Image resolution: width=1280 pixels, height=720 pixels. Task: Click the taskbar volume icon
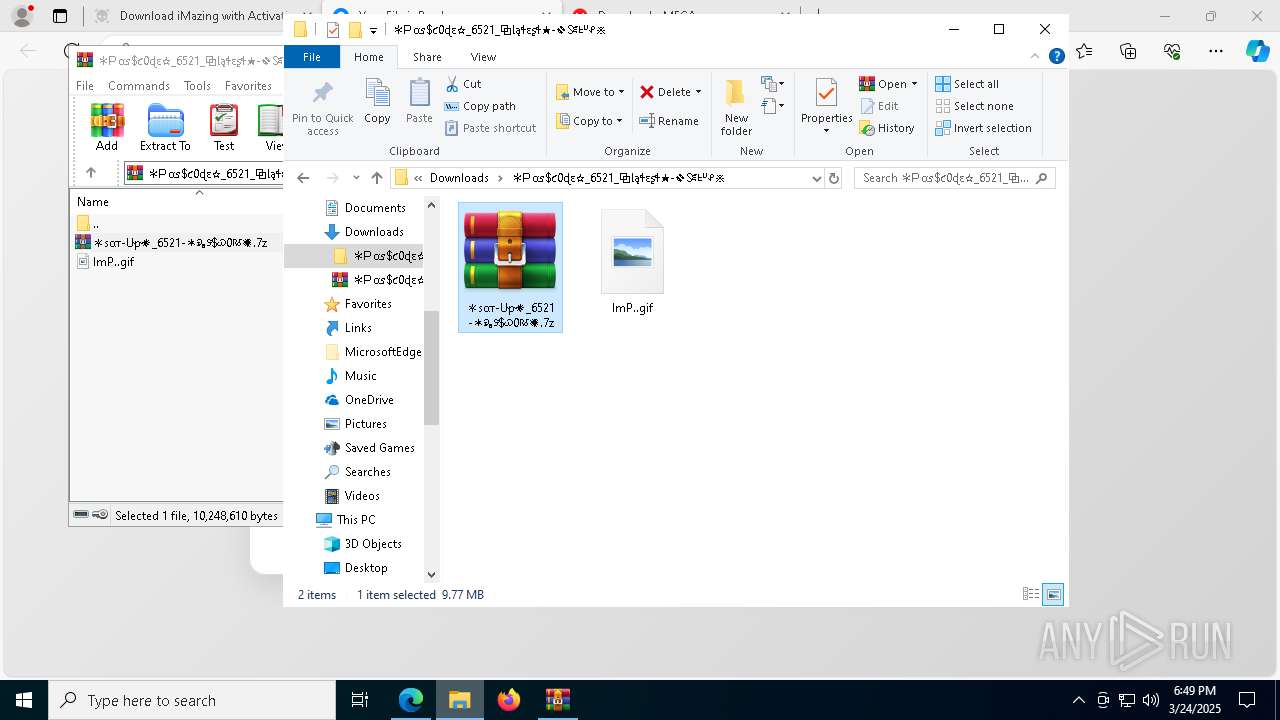point(1151,700)
